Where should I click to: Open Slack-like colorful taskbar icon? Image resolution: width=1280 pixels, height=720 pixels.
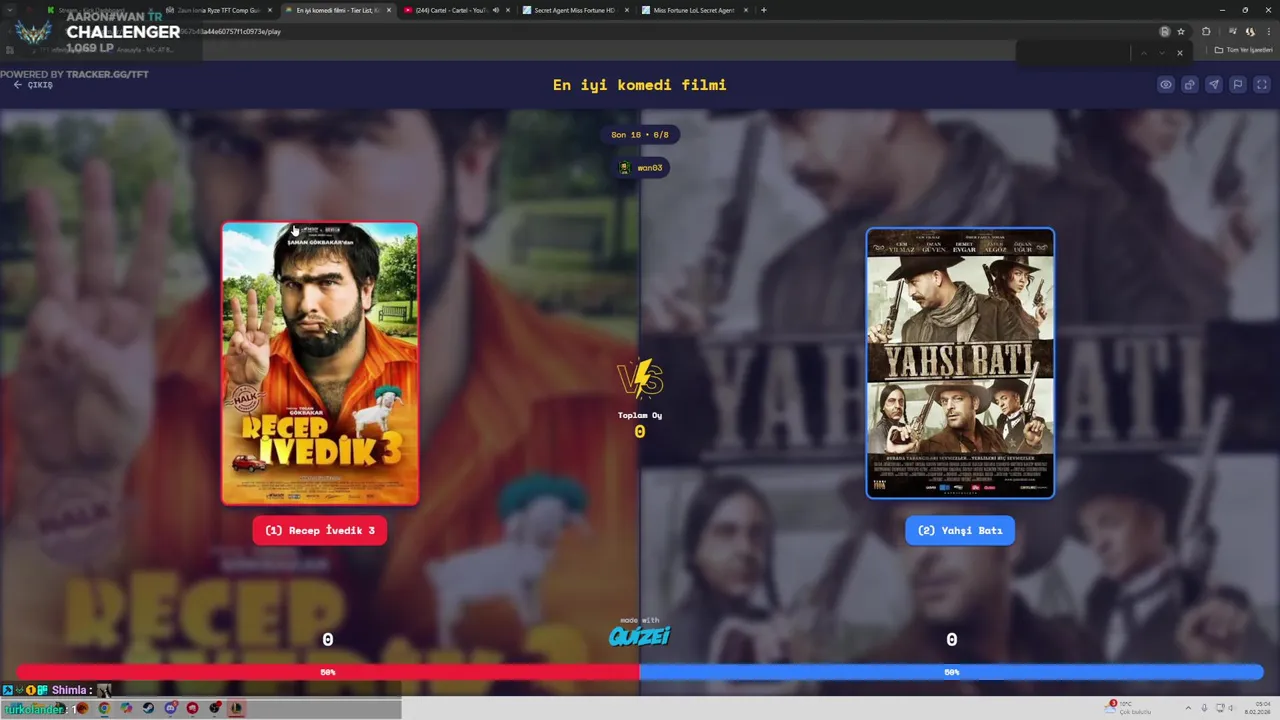126,708
